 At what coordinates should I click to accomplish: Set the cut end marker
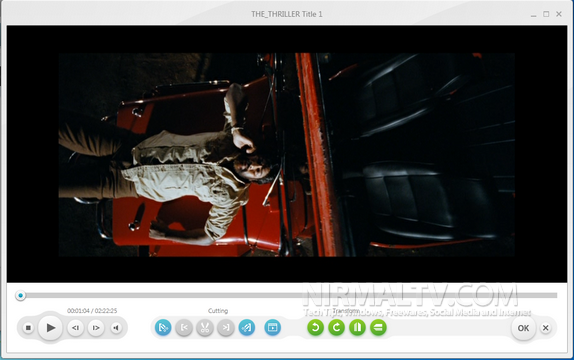pos(226,327)
